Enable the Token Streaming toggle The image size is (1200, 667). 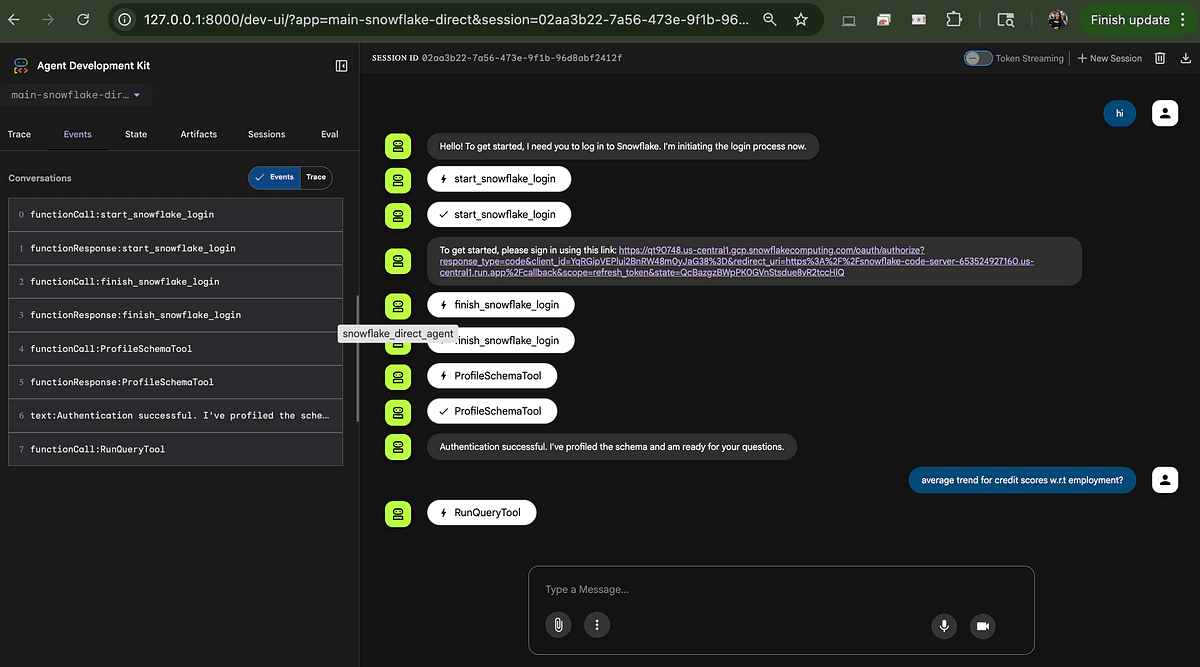pyautogui.click(x=978, y=58)
